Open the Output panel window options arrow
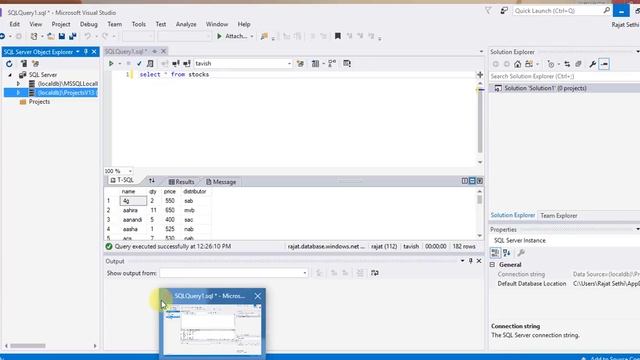Viewport: 640px width, 360px height. pyautogui.click(x=462, y=261)
